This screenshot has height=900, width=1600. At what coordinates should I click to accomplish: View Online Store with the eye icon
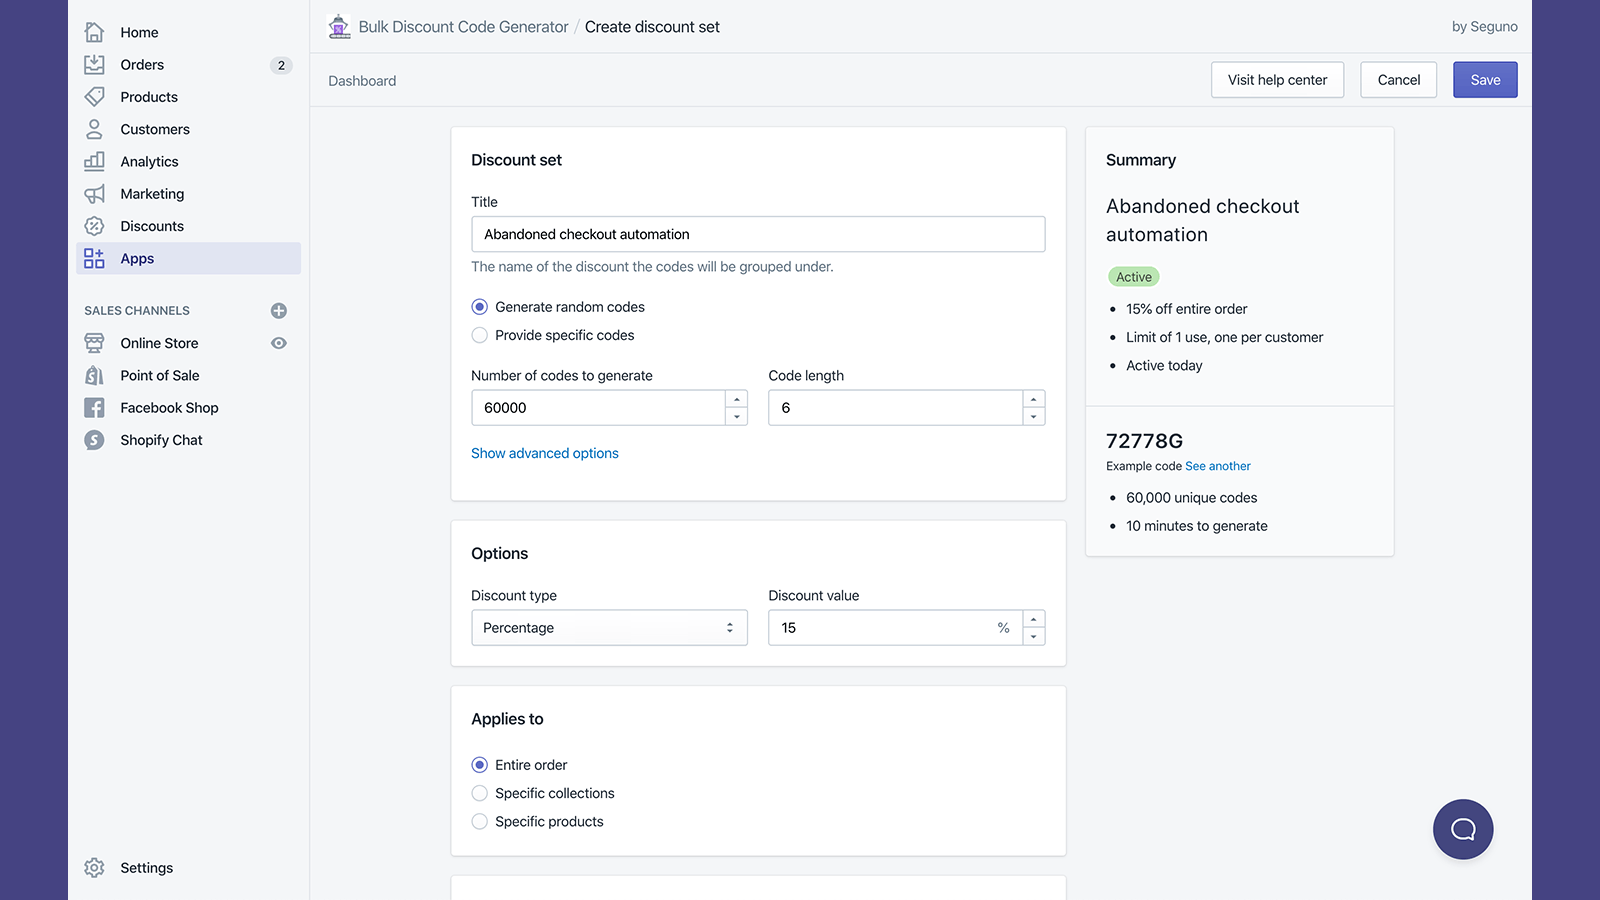(x=279, y=343)
